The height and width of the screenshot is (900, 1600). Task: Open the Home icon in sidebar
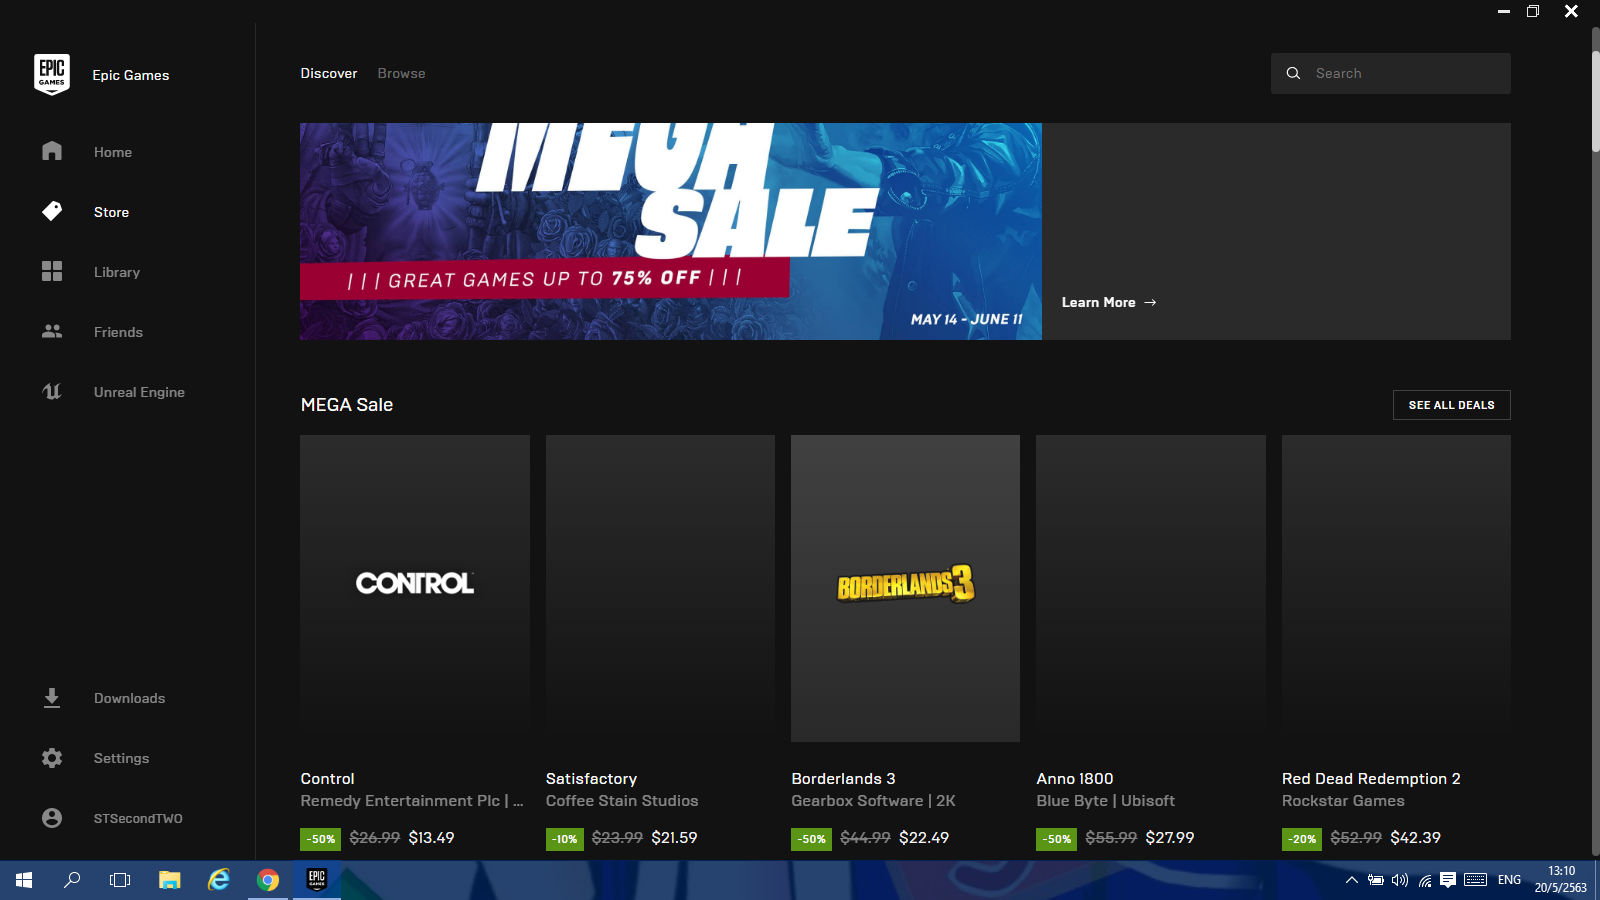tap(52, 151)
